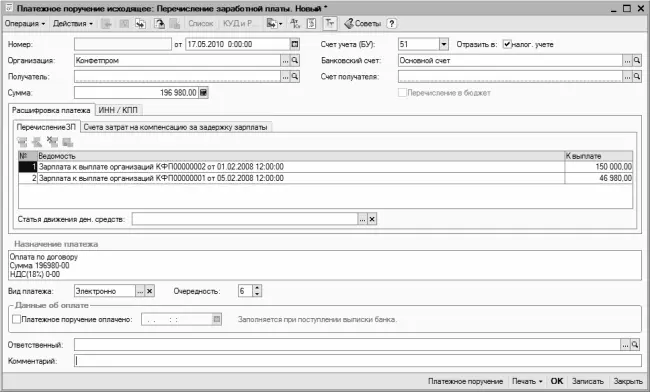
Task: Click magnifier icon for Банковский счет
Action: 637,60
